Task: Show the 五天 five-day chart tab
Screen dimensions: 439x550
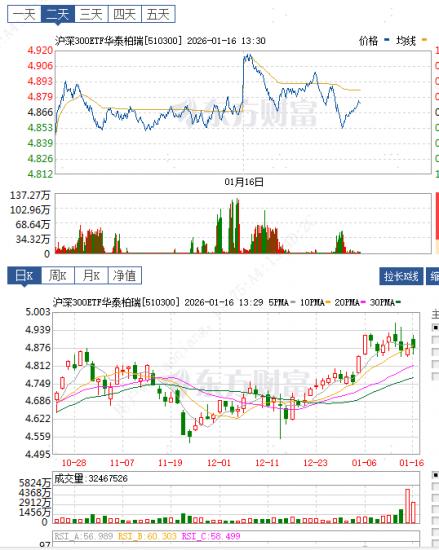Action: [x=158, y=14]
